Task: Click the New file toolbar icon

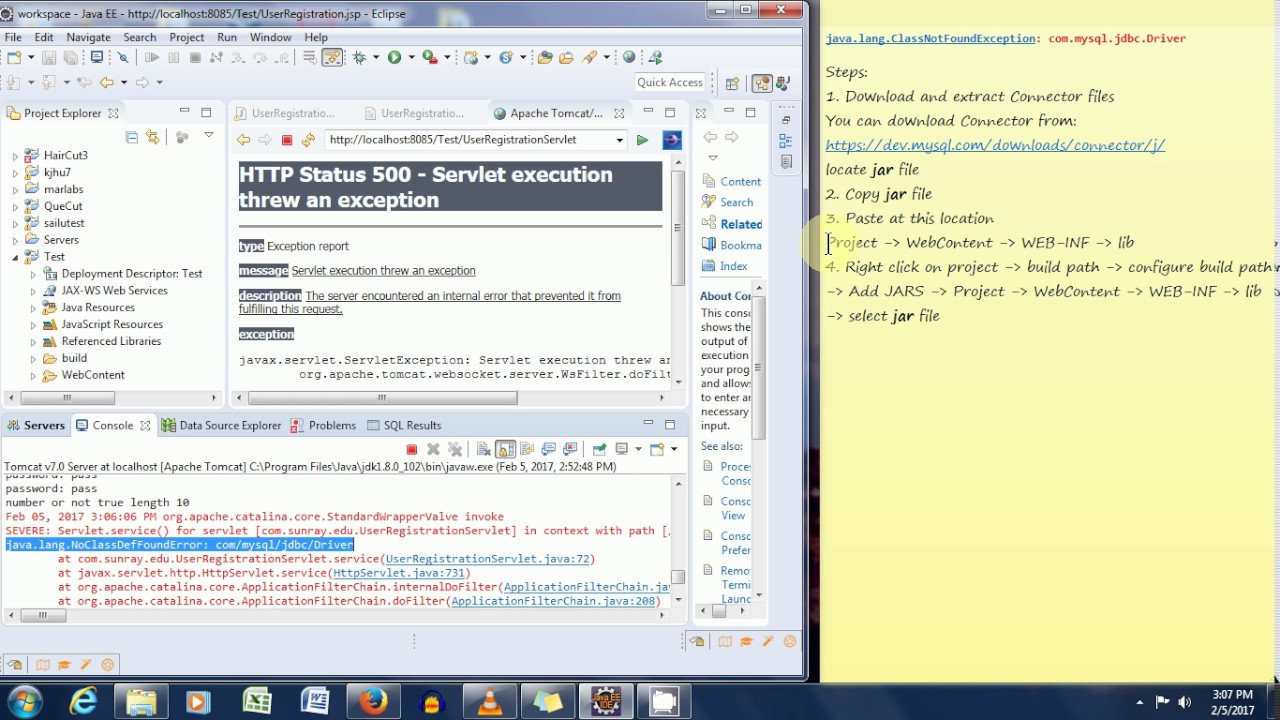Action: [14, 58]
